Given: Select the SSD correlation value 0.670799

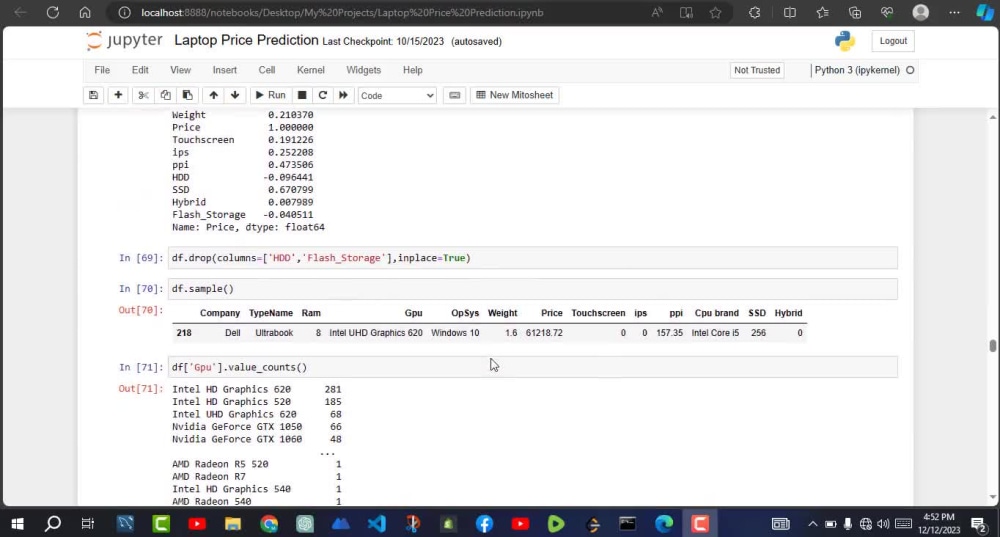Looking at the screenshot, I should [x=290, y=189].
